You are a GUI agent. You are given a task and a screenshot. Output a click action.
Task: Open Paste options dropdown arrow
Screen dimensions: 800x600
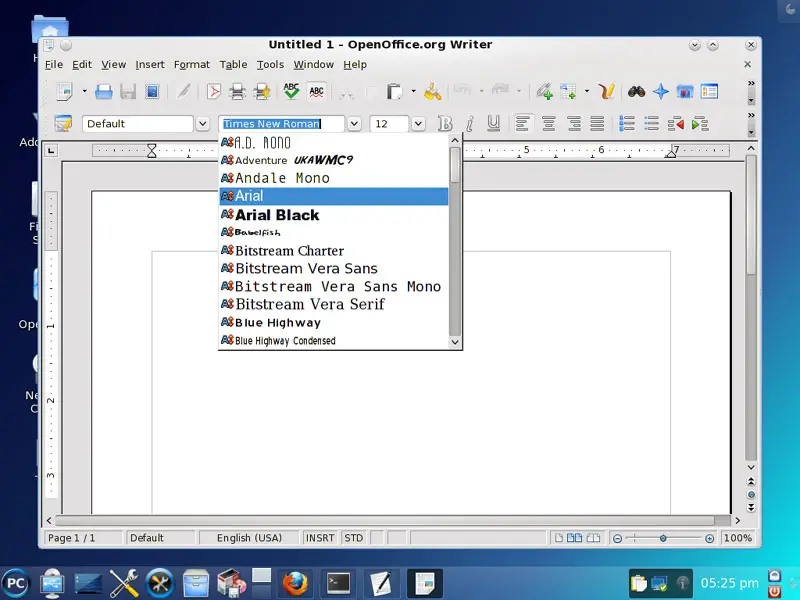point(413,92)
